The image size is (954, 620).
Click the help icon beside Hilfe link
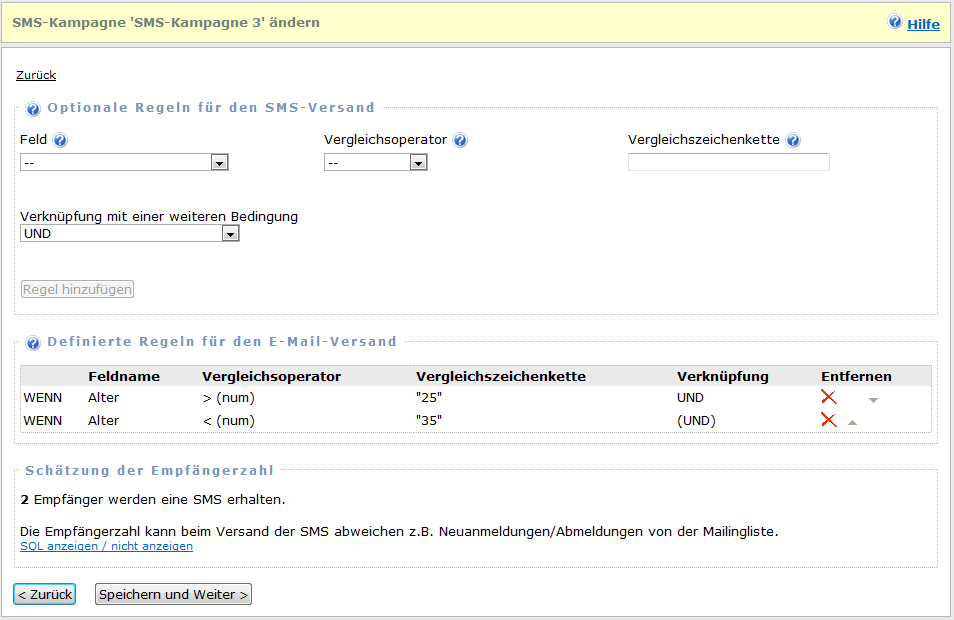(895, 22)
